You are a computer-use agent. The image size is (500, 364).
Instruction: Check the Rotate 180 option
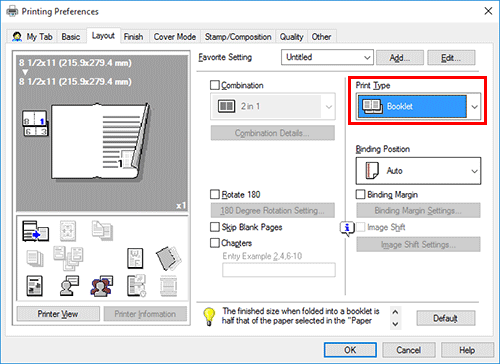tap(215, 194)
